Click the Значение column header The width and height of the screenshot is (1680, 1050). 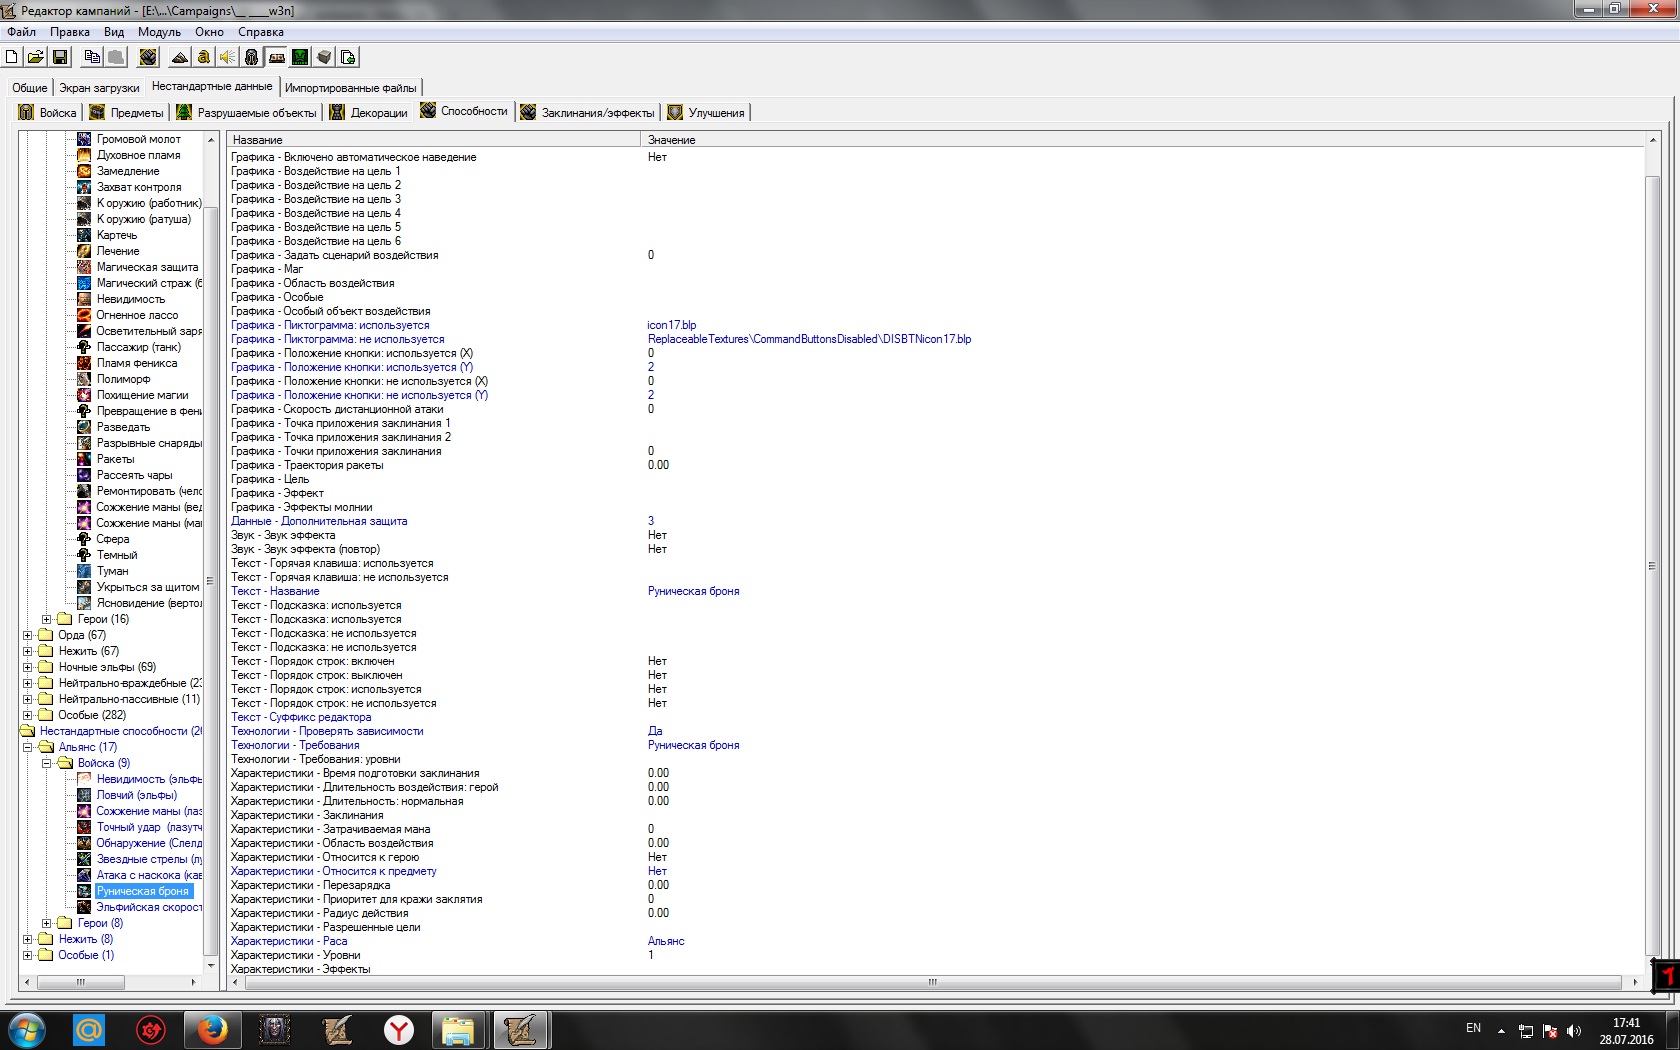click(x=1143, y=140)
